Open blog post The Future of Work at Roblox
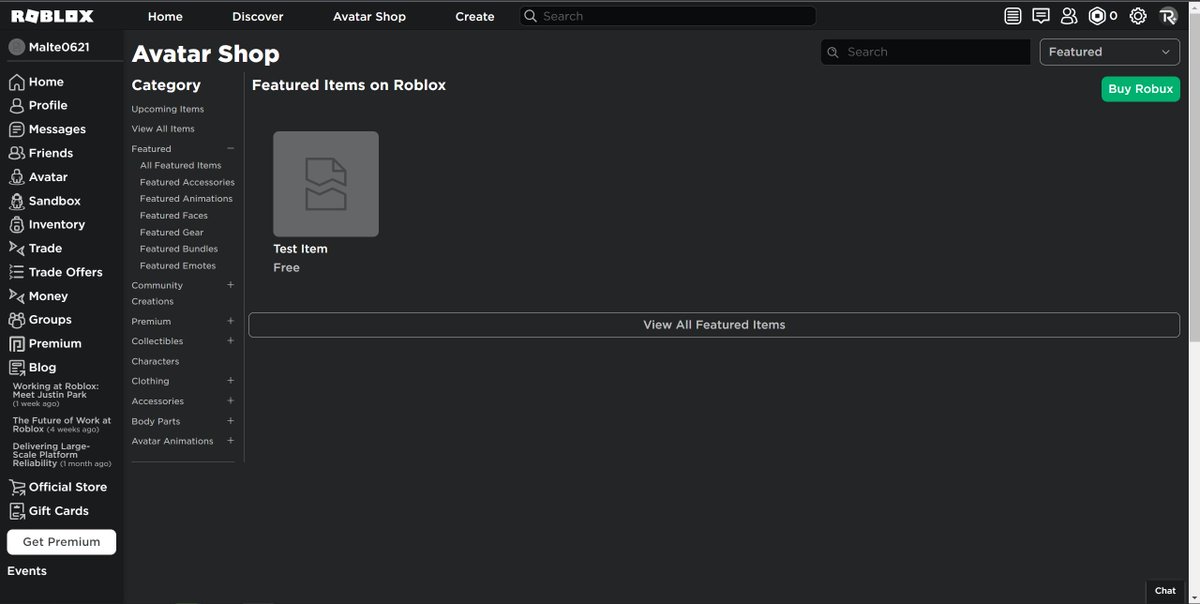 pos(62,425)
